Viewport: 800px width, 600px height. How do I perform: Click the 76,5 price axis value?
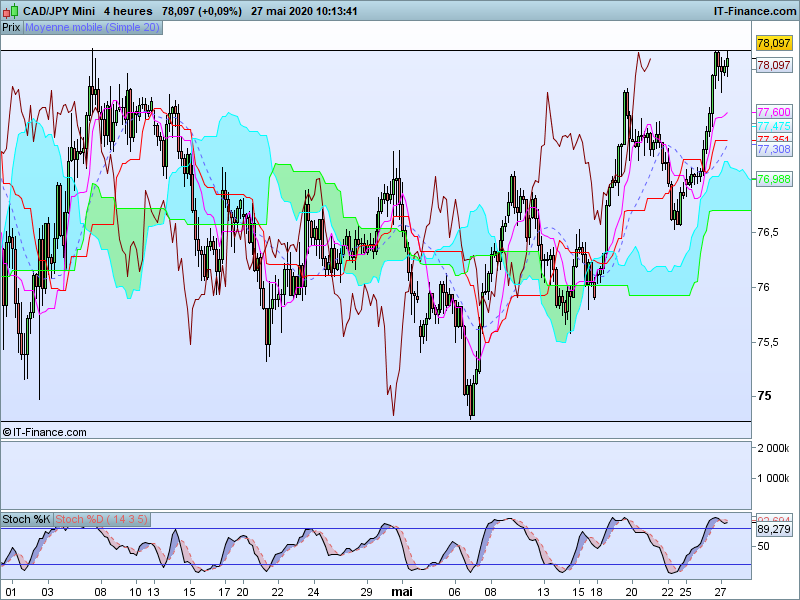pos(768,232)
